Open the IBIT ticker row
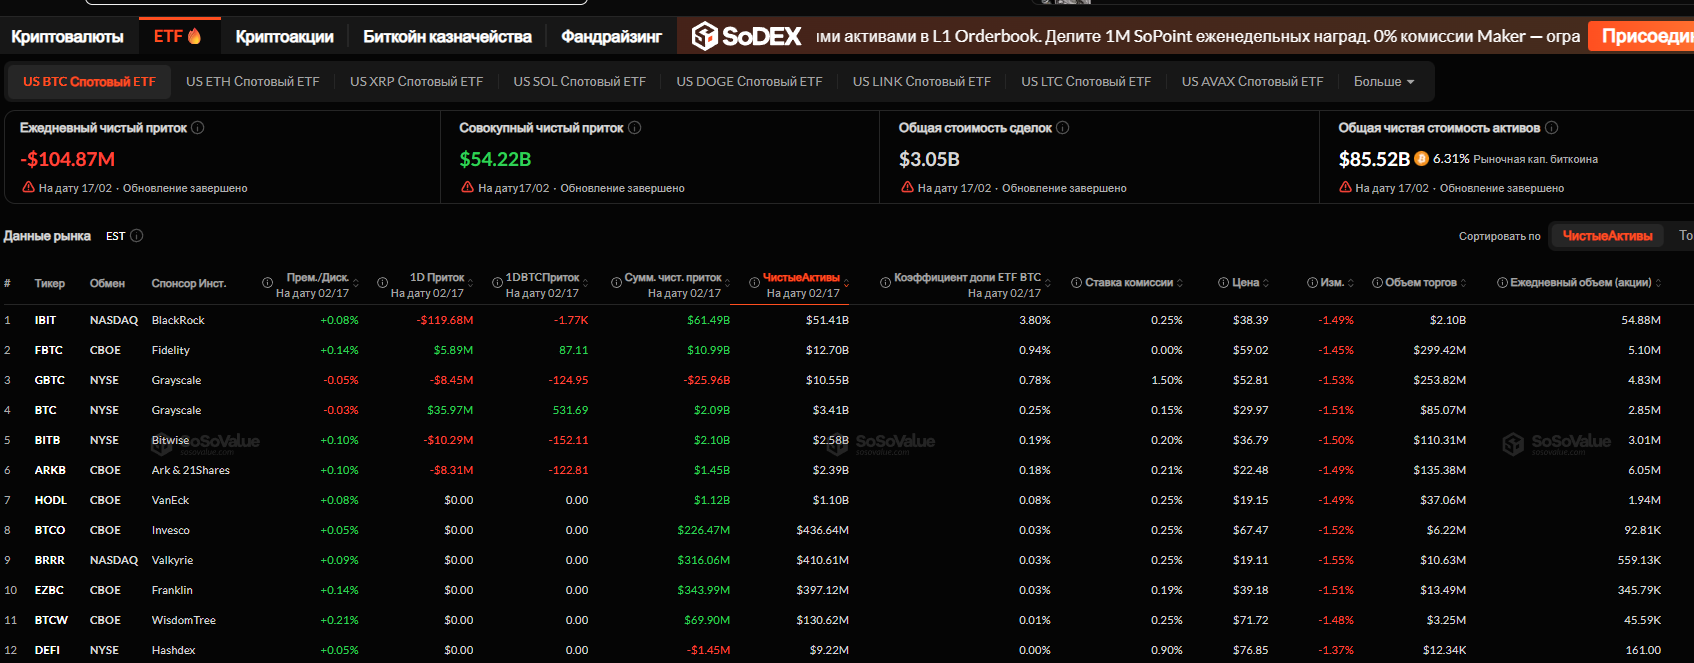The width and height of the screenshot is (1694, 663). tap(46, 320)
